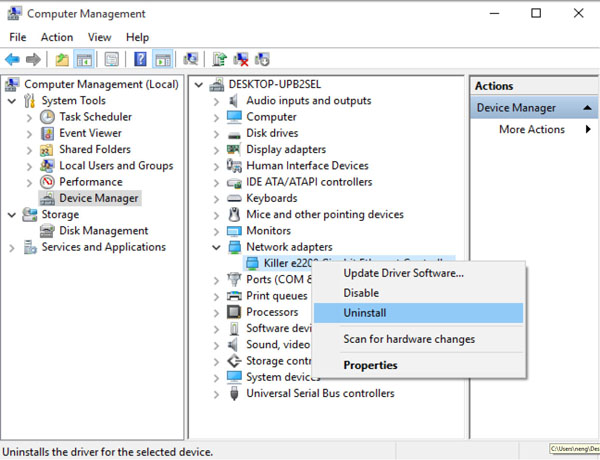Open the Action menu
This screenshot has height=460, width=600.
pos(57,37)
